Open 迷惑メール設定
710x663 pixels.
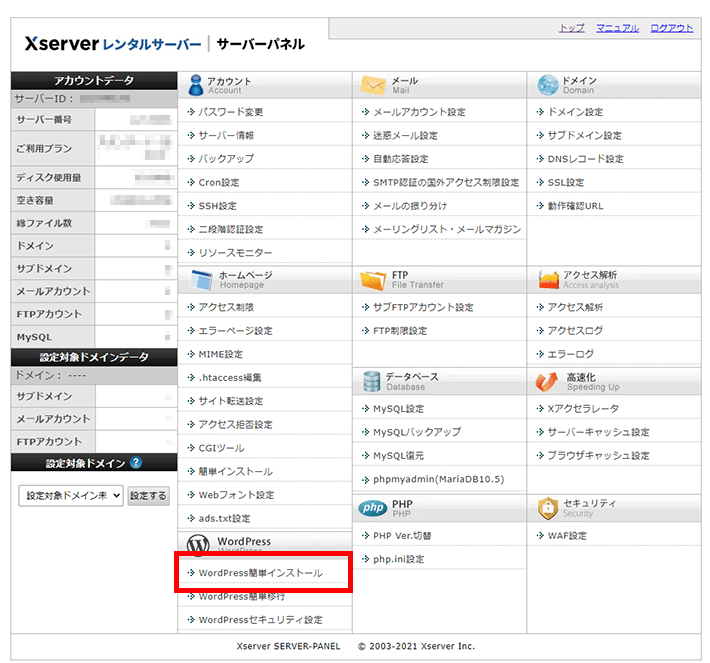tap(405, 135)
